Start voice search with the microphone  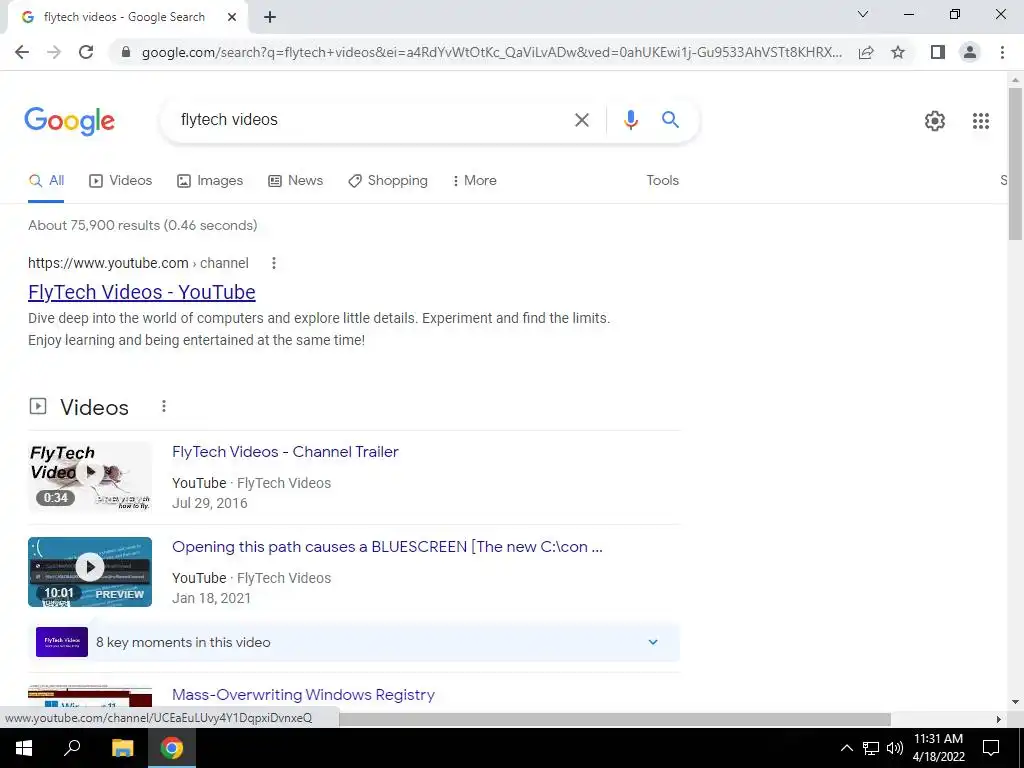630,120
